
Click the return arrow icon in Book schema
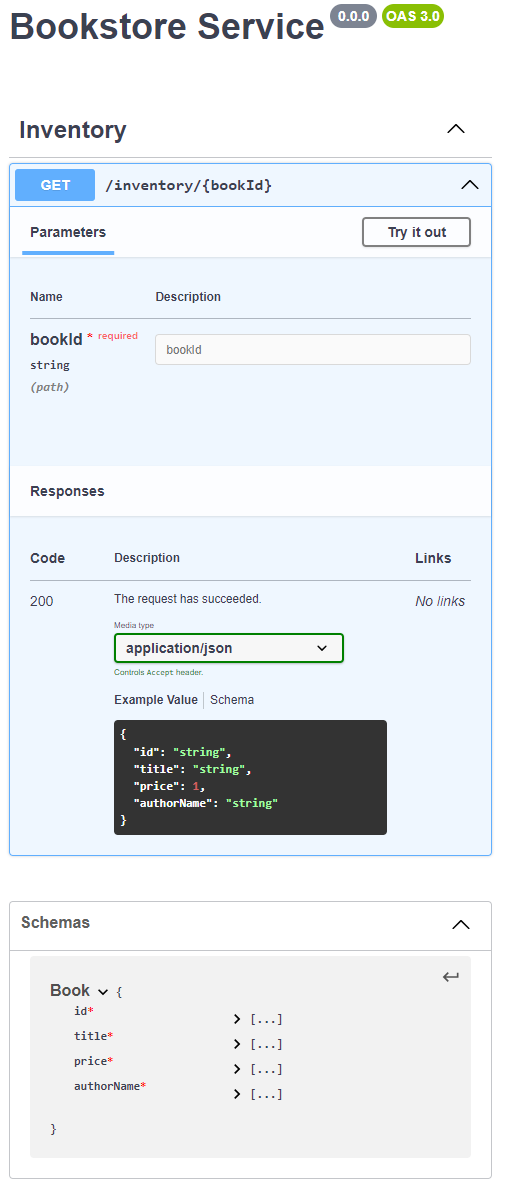(x=451, y=976)
